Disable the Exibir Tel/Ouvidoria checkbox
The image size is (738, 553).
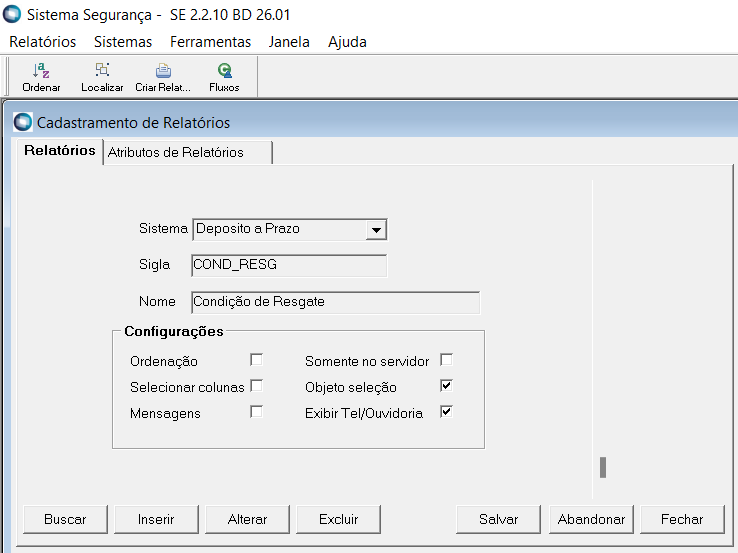(447, 411)
